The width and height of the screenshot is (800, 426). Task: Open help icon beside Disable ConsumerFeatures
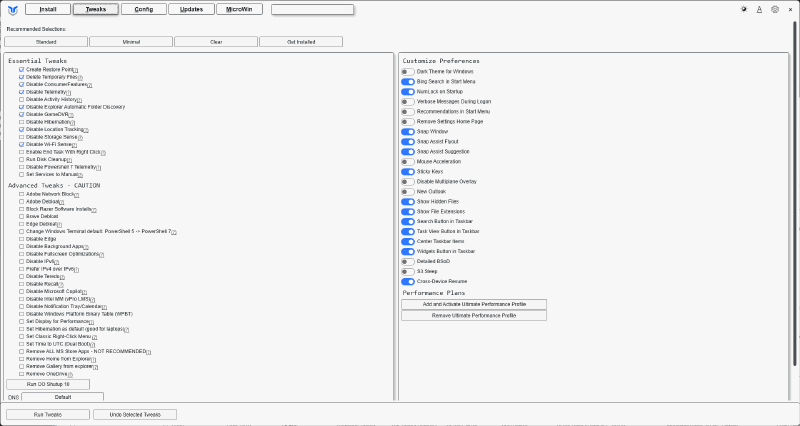(x=89, y=85)
